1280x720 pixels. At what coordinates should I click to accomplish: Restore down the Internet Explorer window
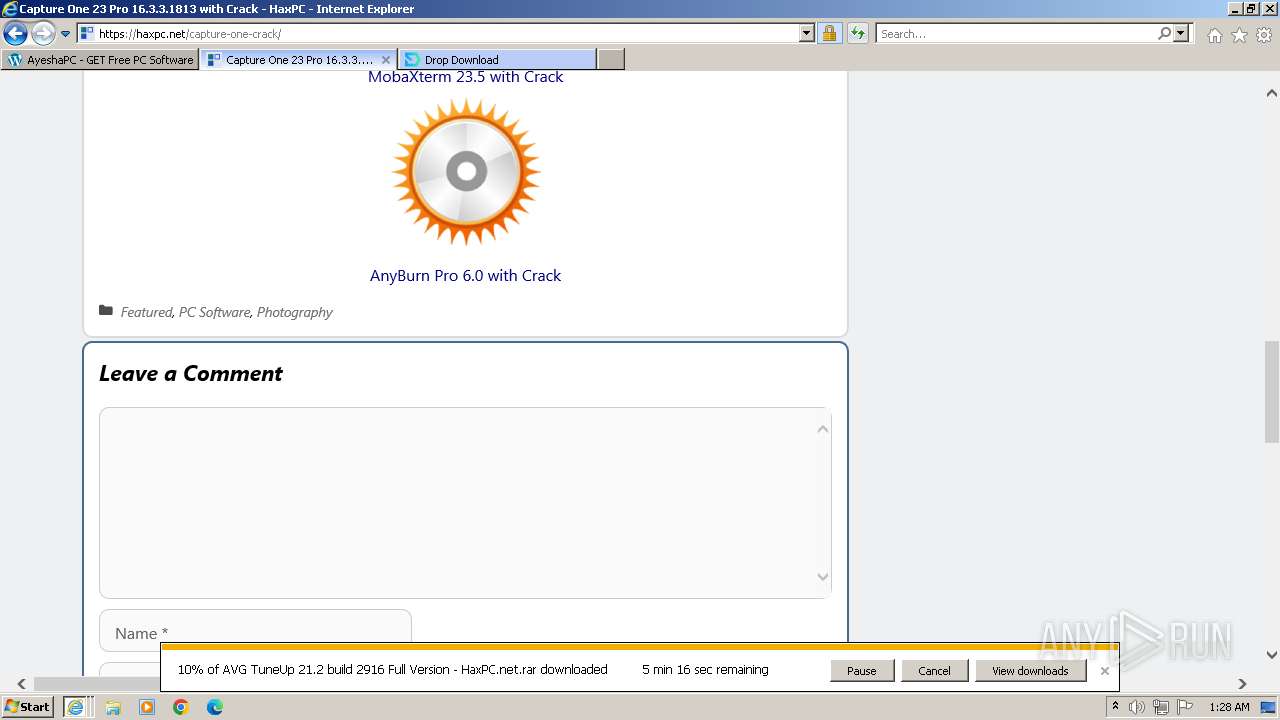pos(1251,9)
